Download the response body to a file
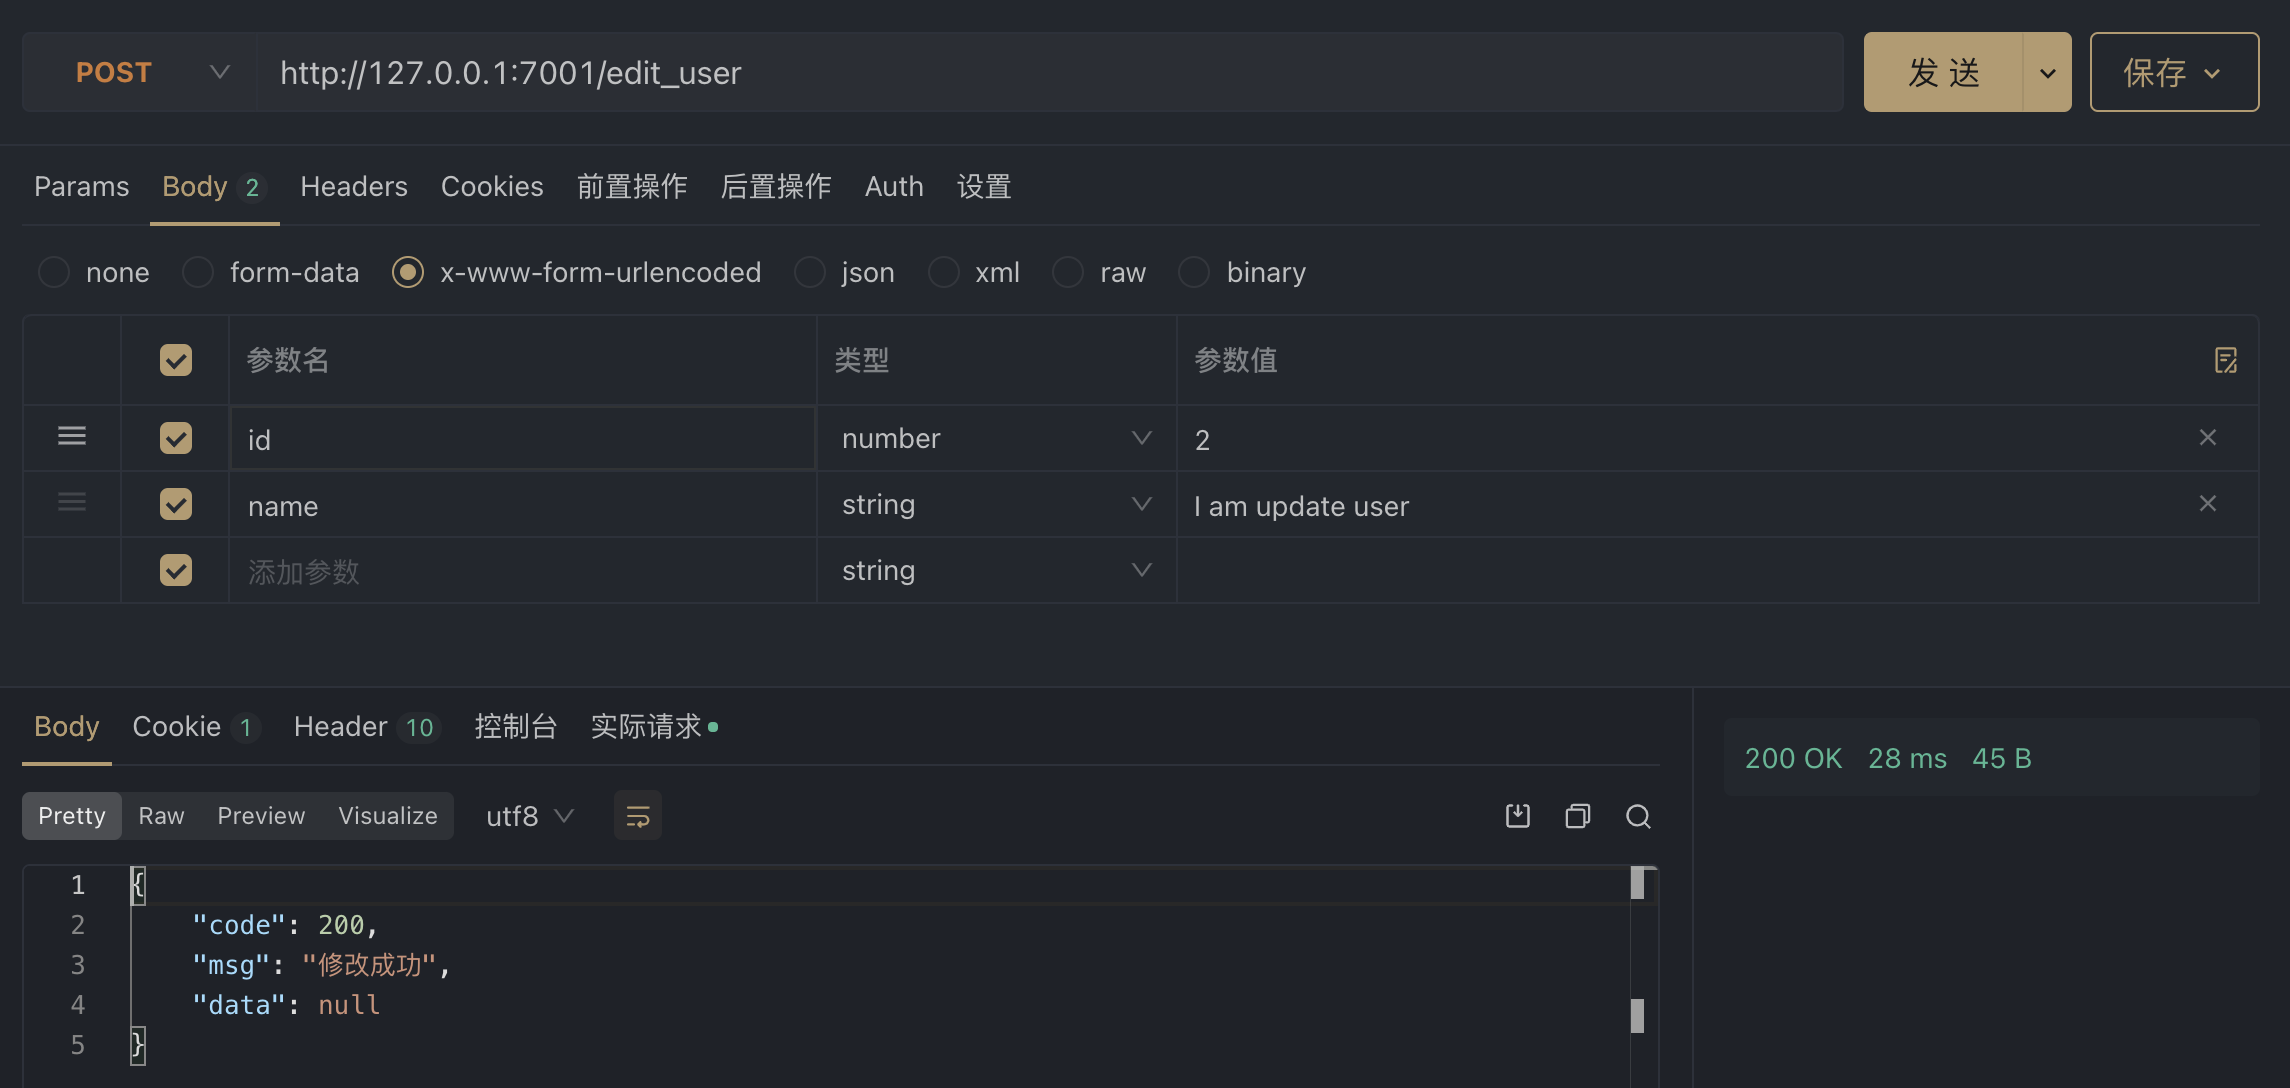 (x=1517, y=817)
